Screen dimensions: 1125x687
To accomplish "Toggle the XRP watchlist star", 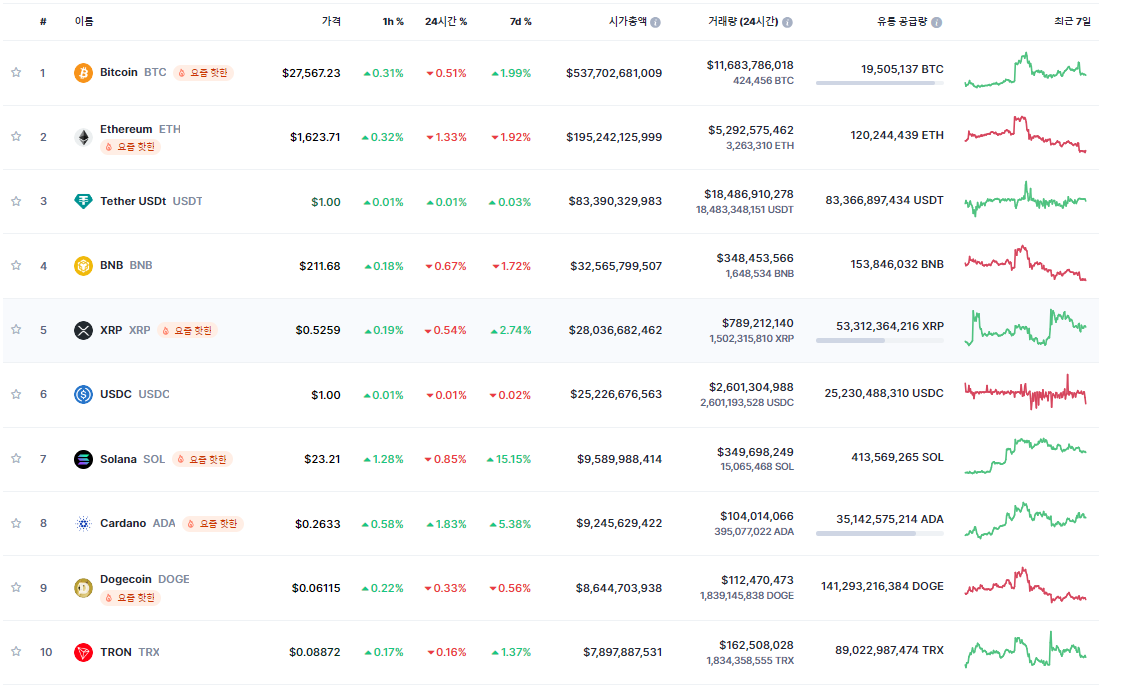I will click(16, 329).
